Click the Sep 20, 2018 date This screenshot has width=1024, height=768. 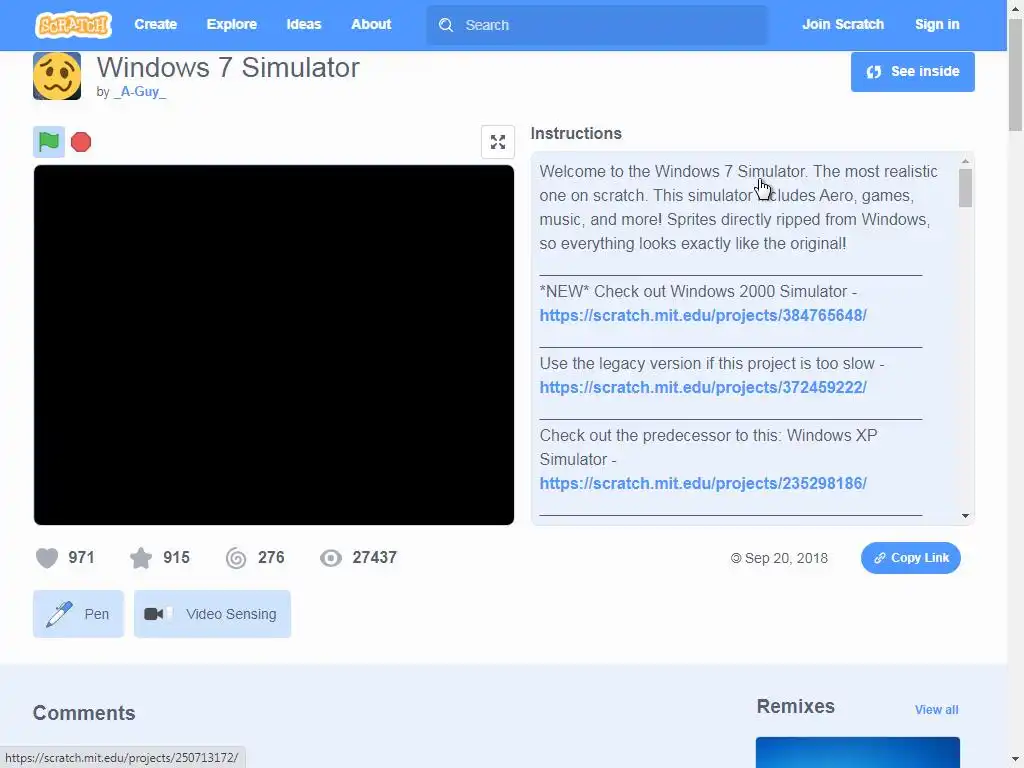(786, 558)
